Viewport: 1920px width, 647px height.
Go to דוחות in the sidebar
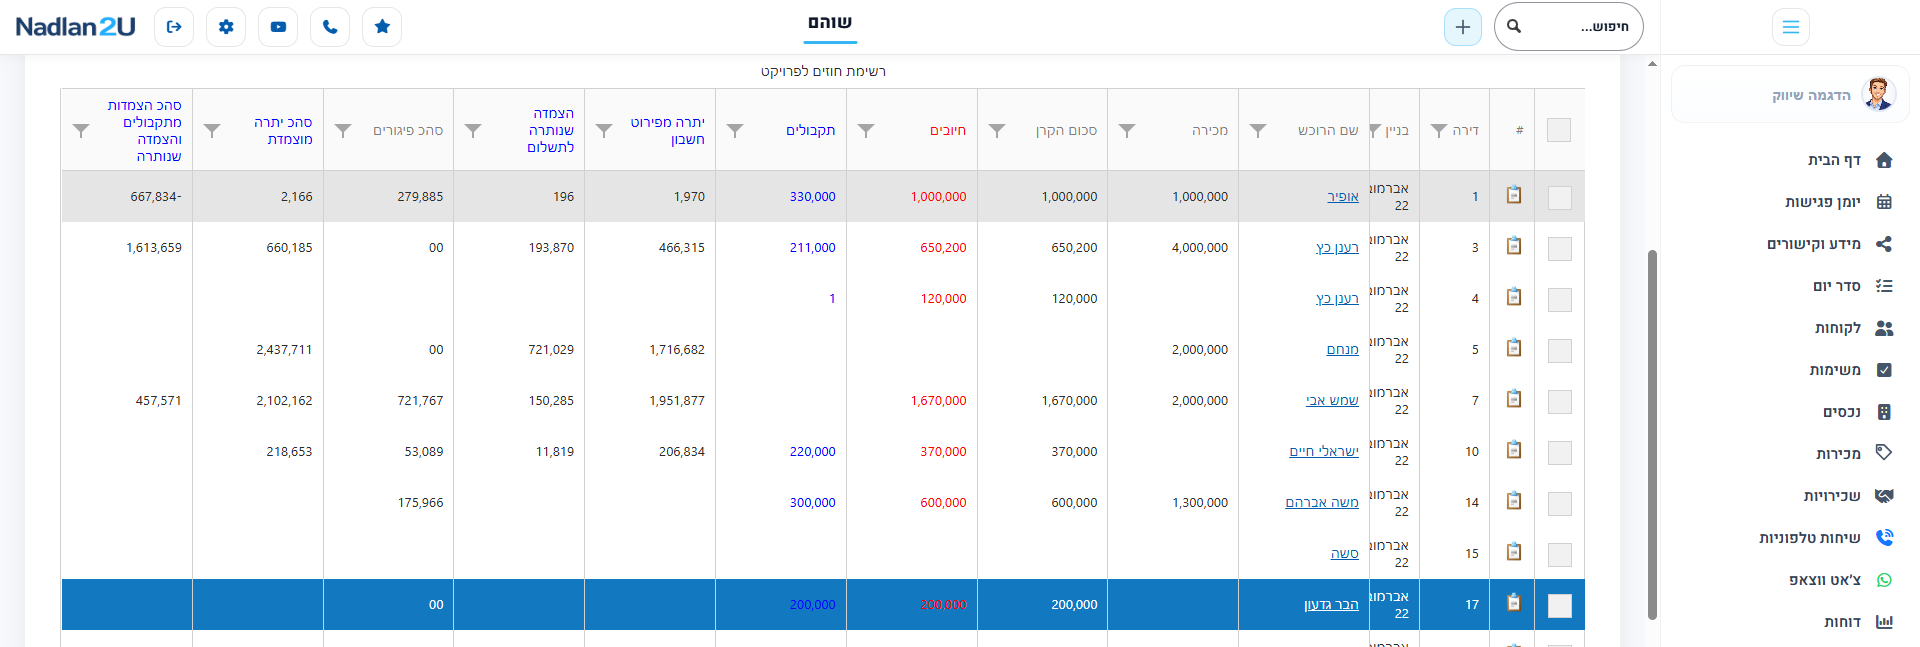(x=1858, y=622)
